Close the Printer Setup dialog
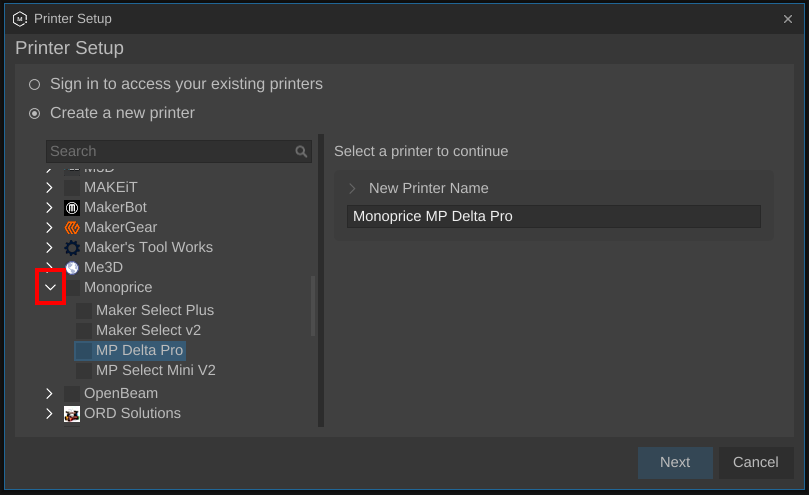Image resolution: width=809 pixels, height=495 pixels. pyautogui.click(x=788, y=19)
